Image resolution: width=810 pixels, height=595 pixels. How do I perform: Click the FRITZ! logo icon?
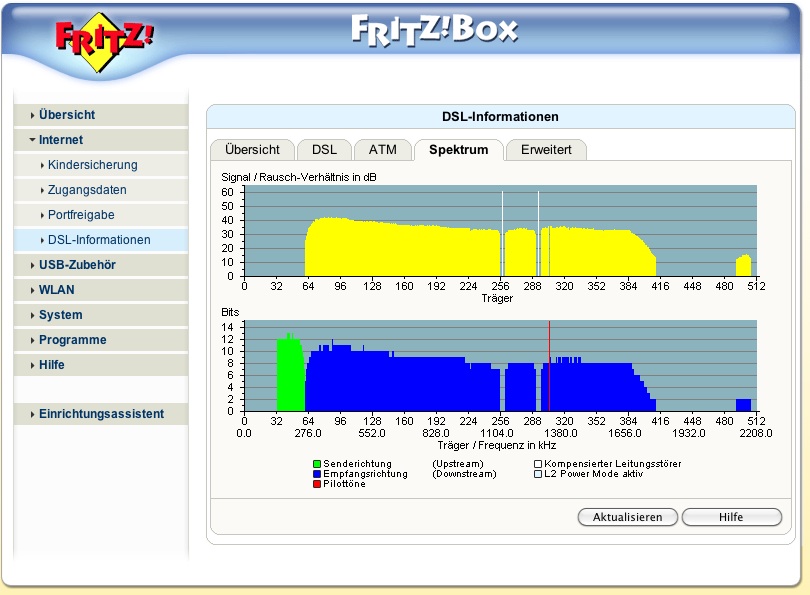[104, 42]
